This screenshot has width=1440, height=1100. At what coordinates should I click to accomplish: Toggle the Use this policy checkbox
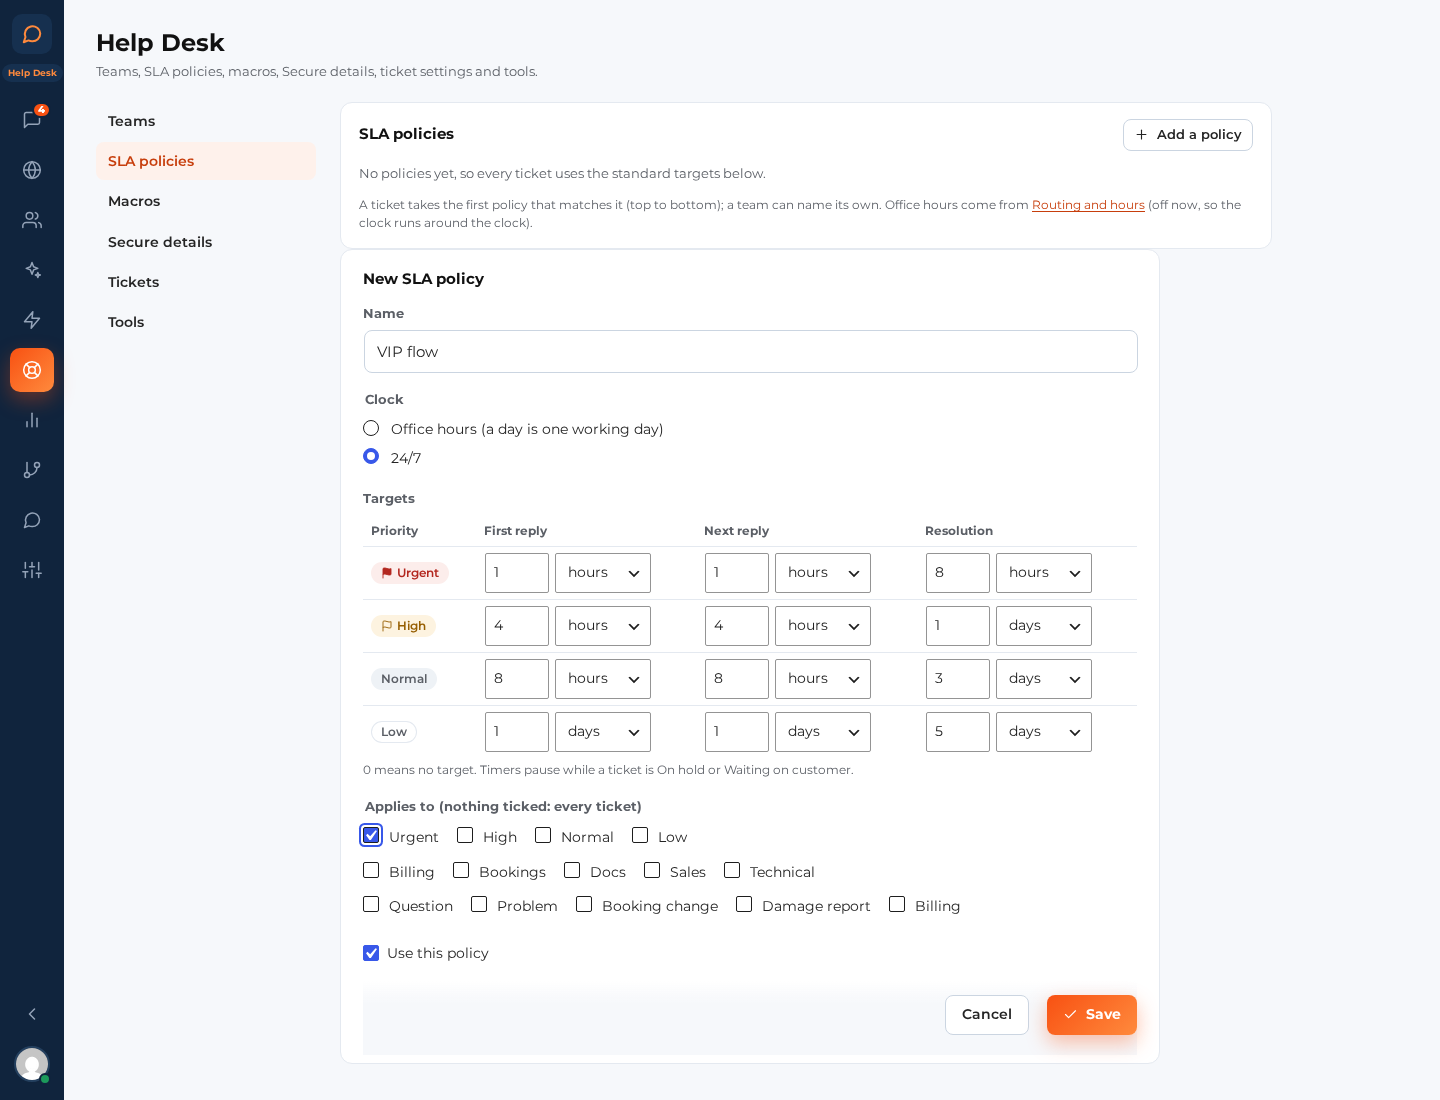[x=371, y=953]
